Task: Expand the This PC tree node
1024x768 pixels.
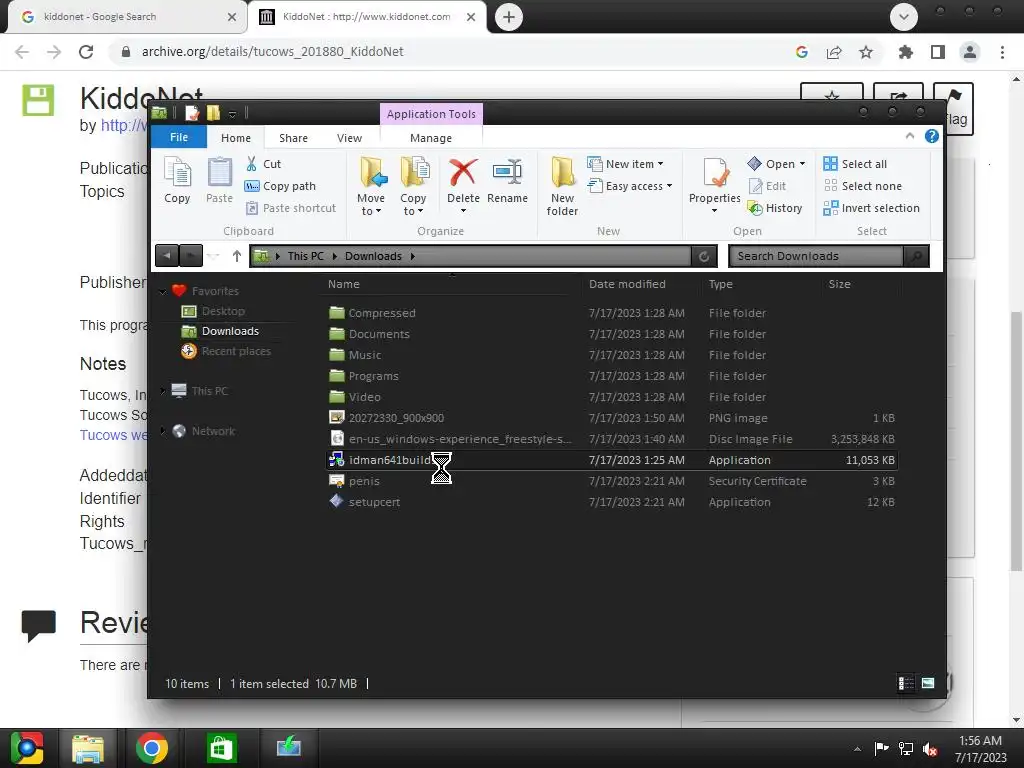Action: (x=163, y=391)
